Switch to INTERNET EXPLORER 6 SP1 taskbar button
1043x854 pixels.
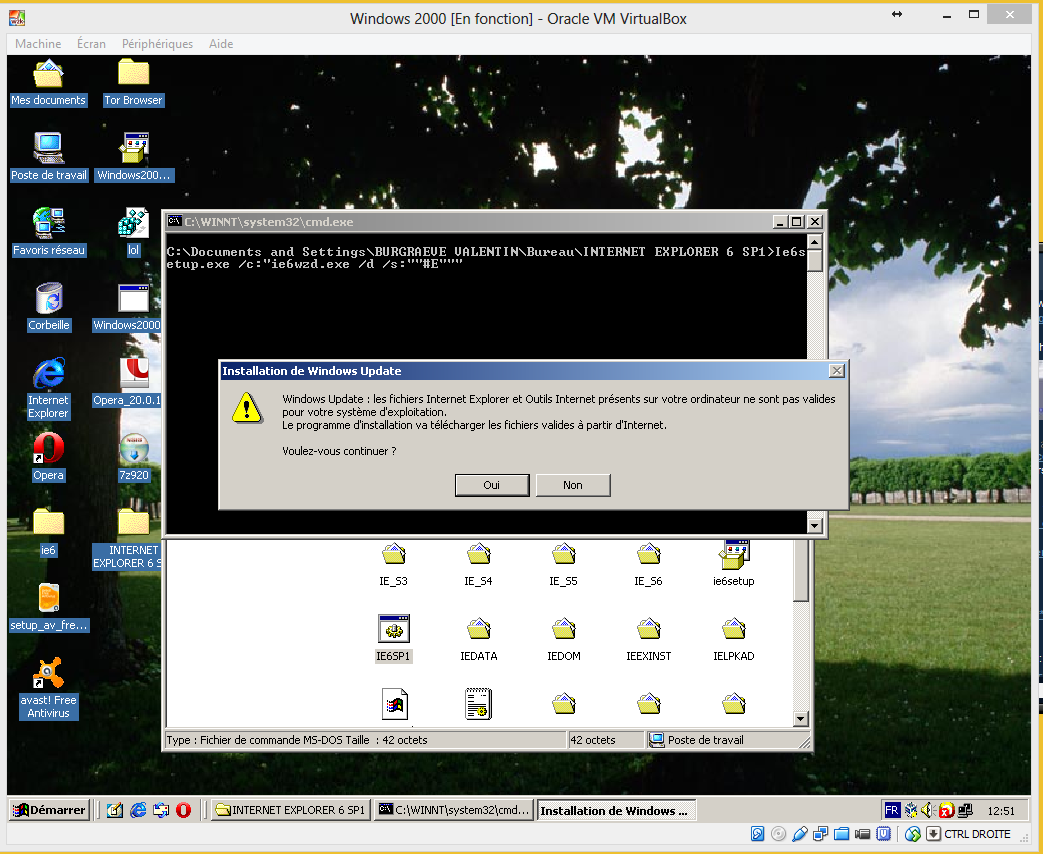click(291, 810)
